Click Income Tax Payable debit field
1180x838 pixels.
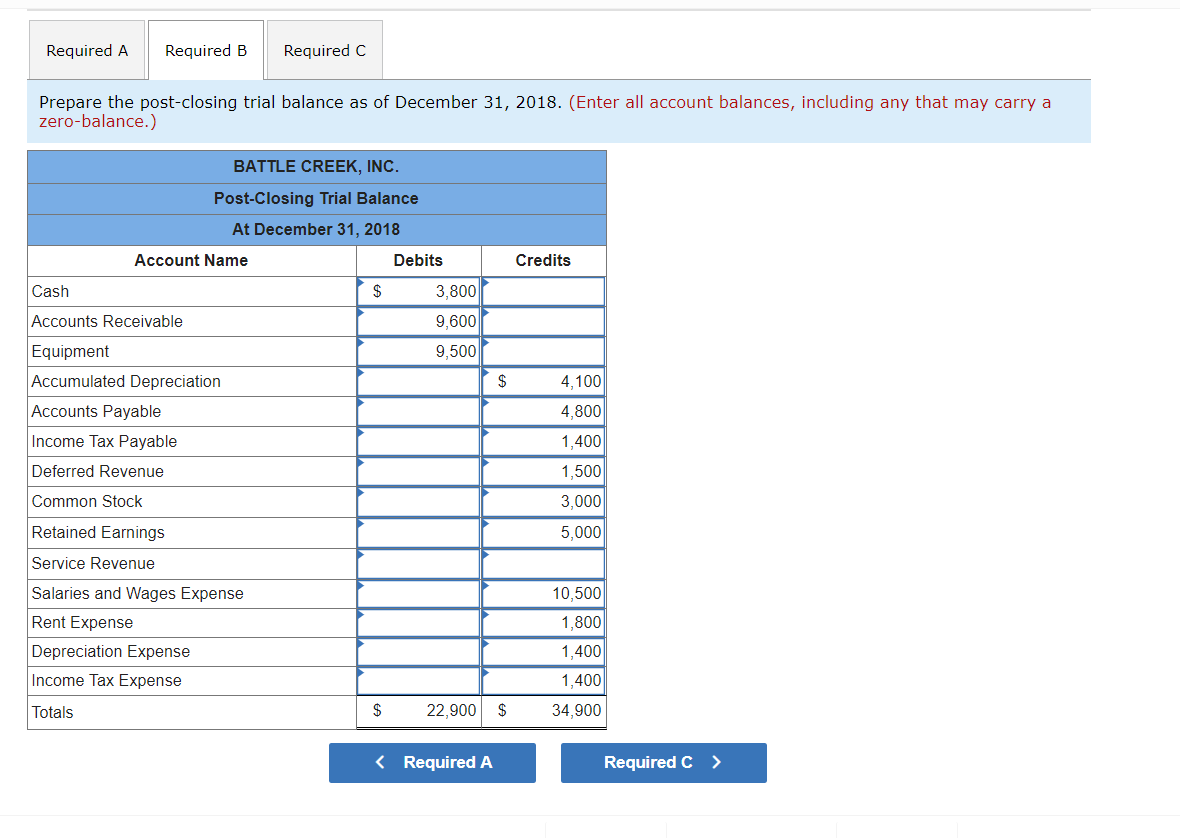418,442
